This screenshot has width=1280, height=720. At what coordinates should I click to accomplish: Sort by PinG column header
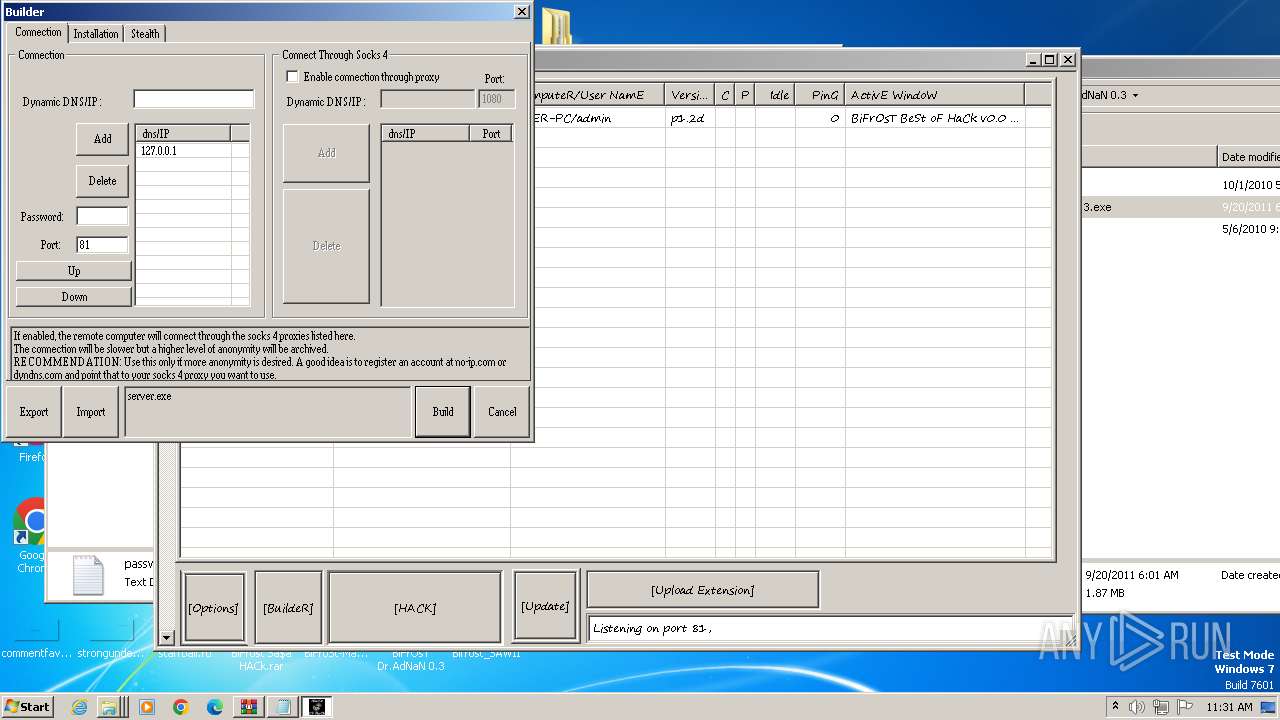pos(821,95)
